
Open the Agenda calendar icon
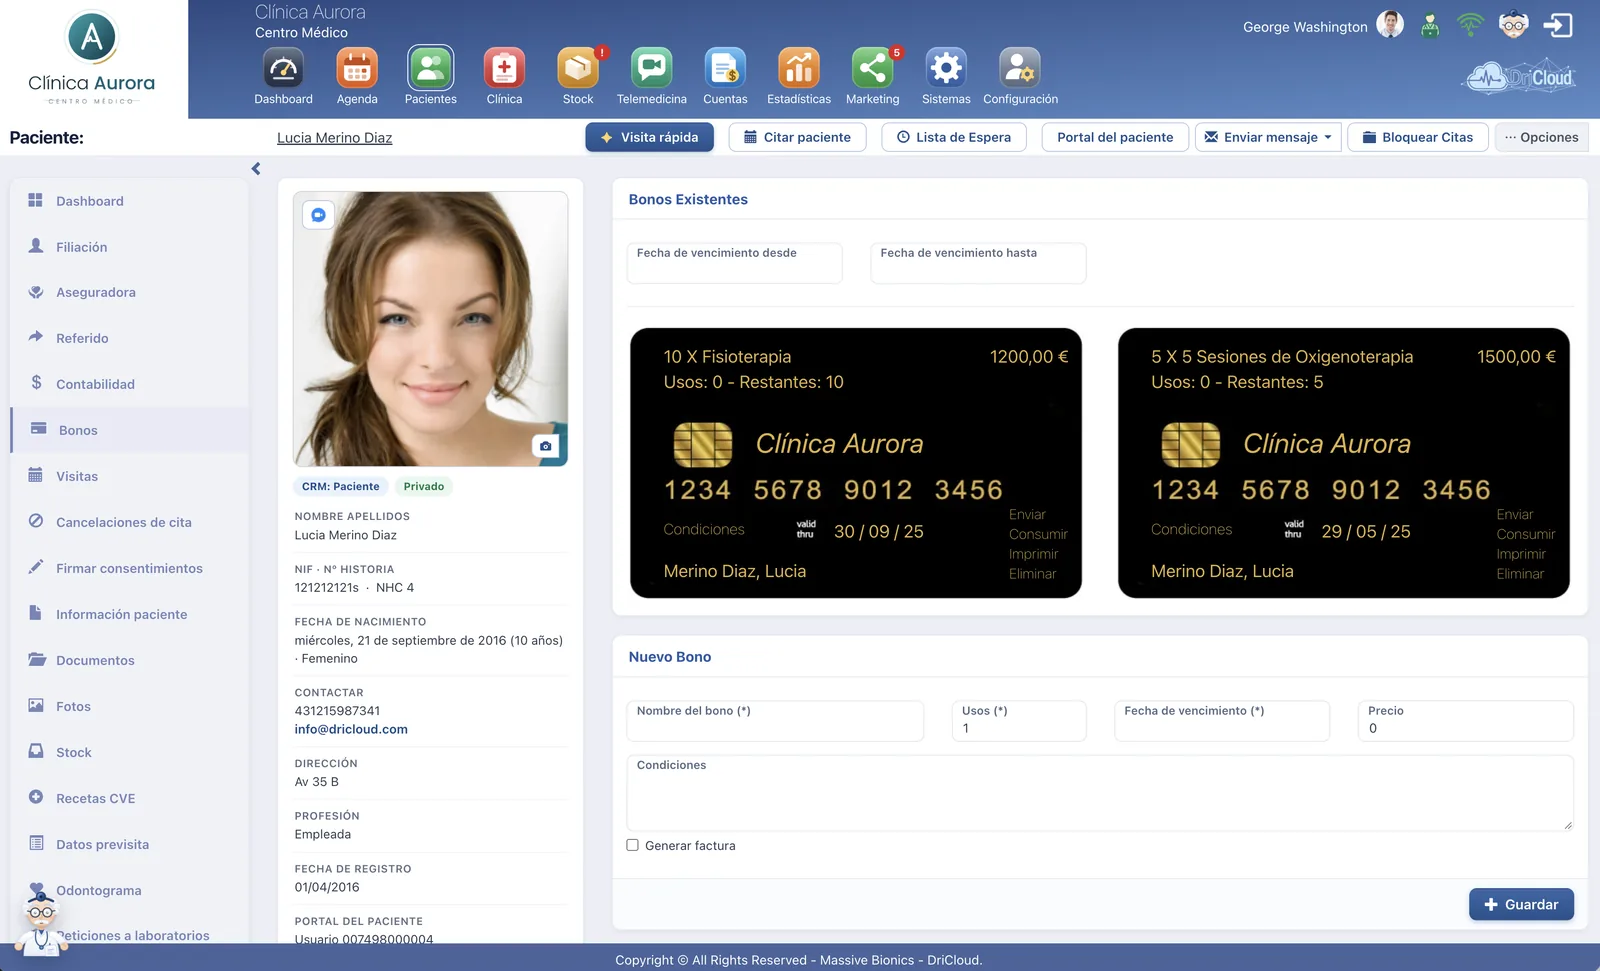tap(357, 69)
